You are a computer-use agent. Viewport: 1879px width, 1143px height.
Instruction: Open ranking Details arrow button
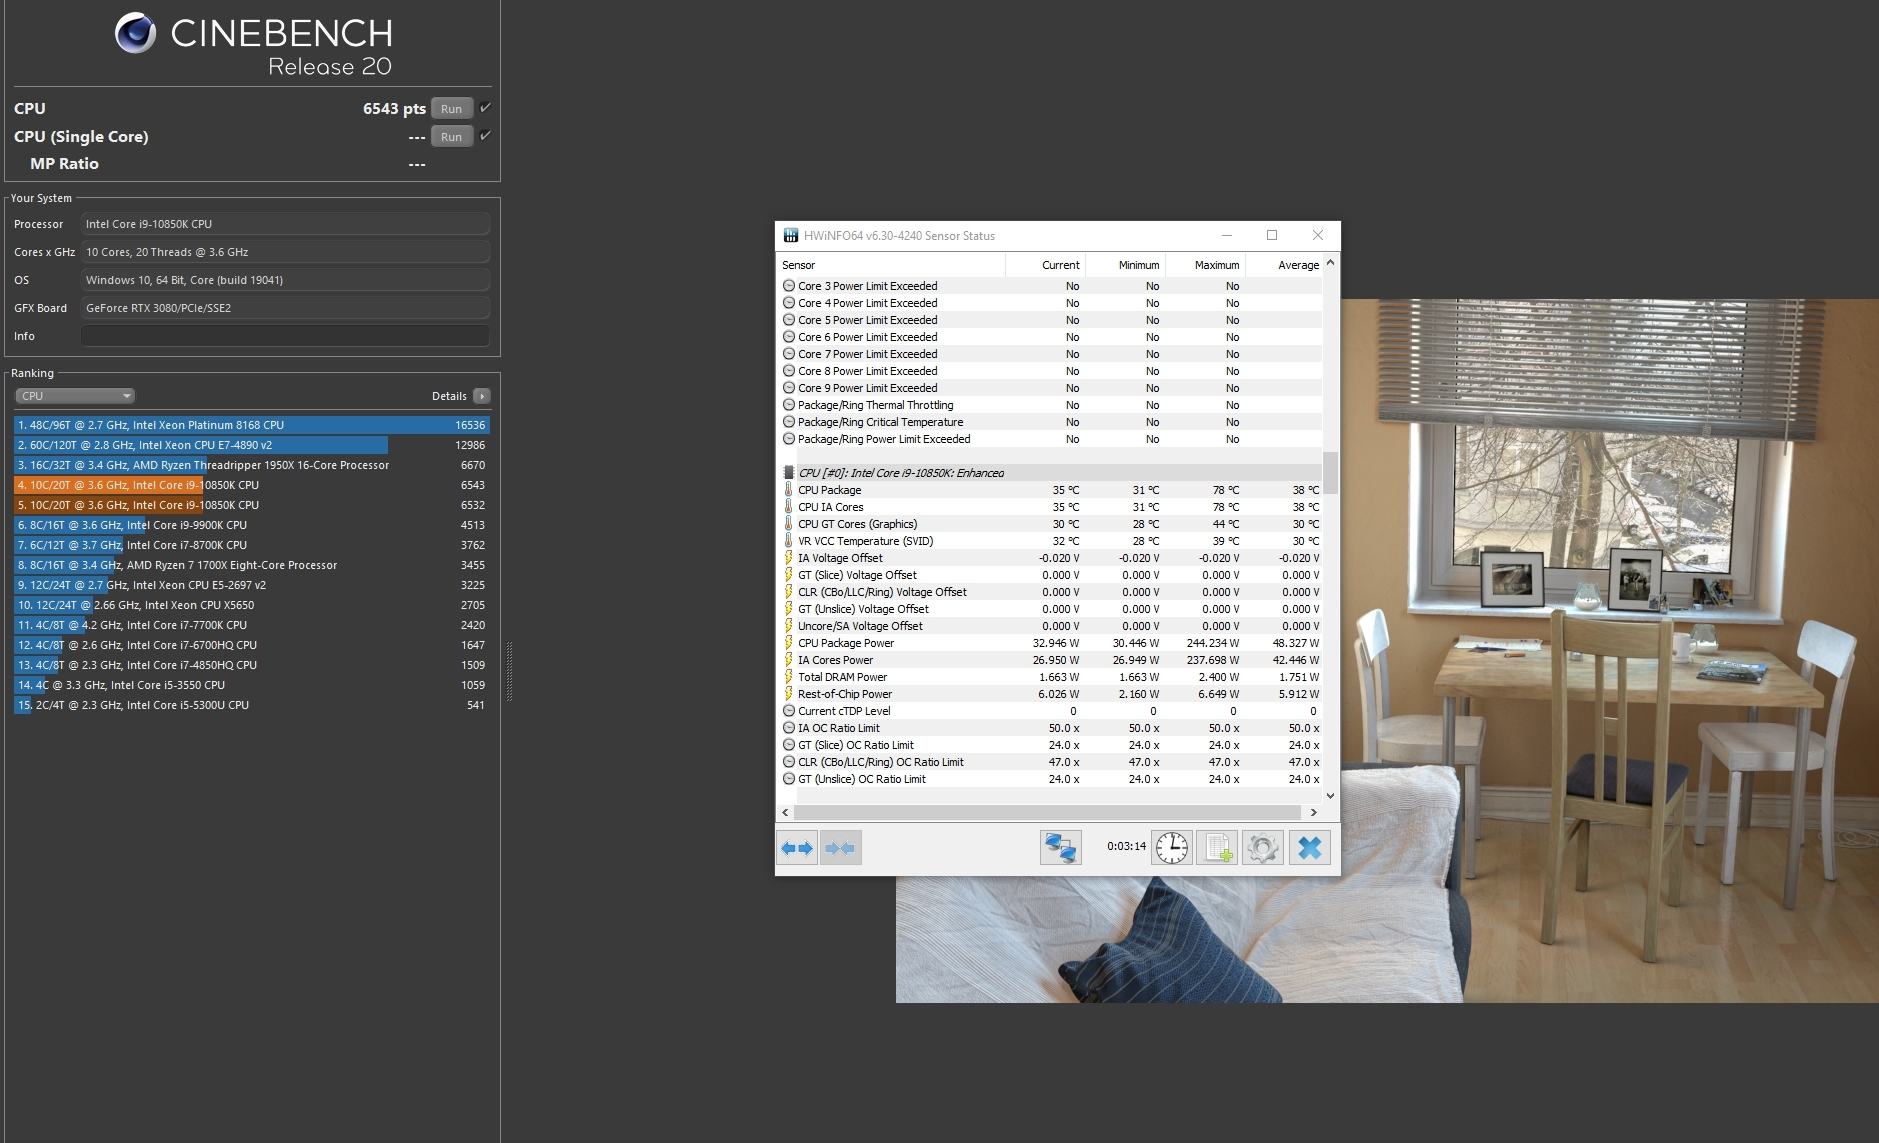tap(482, 396)
